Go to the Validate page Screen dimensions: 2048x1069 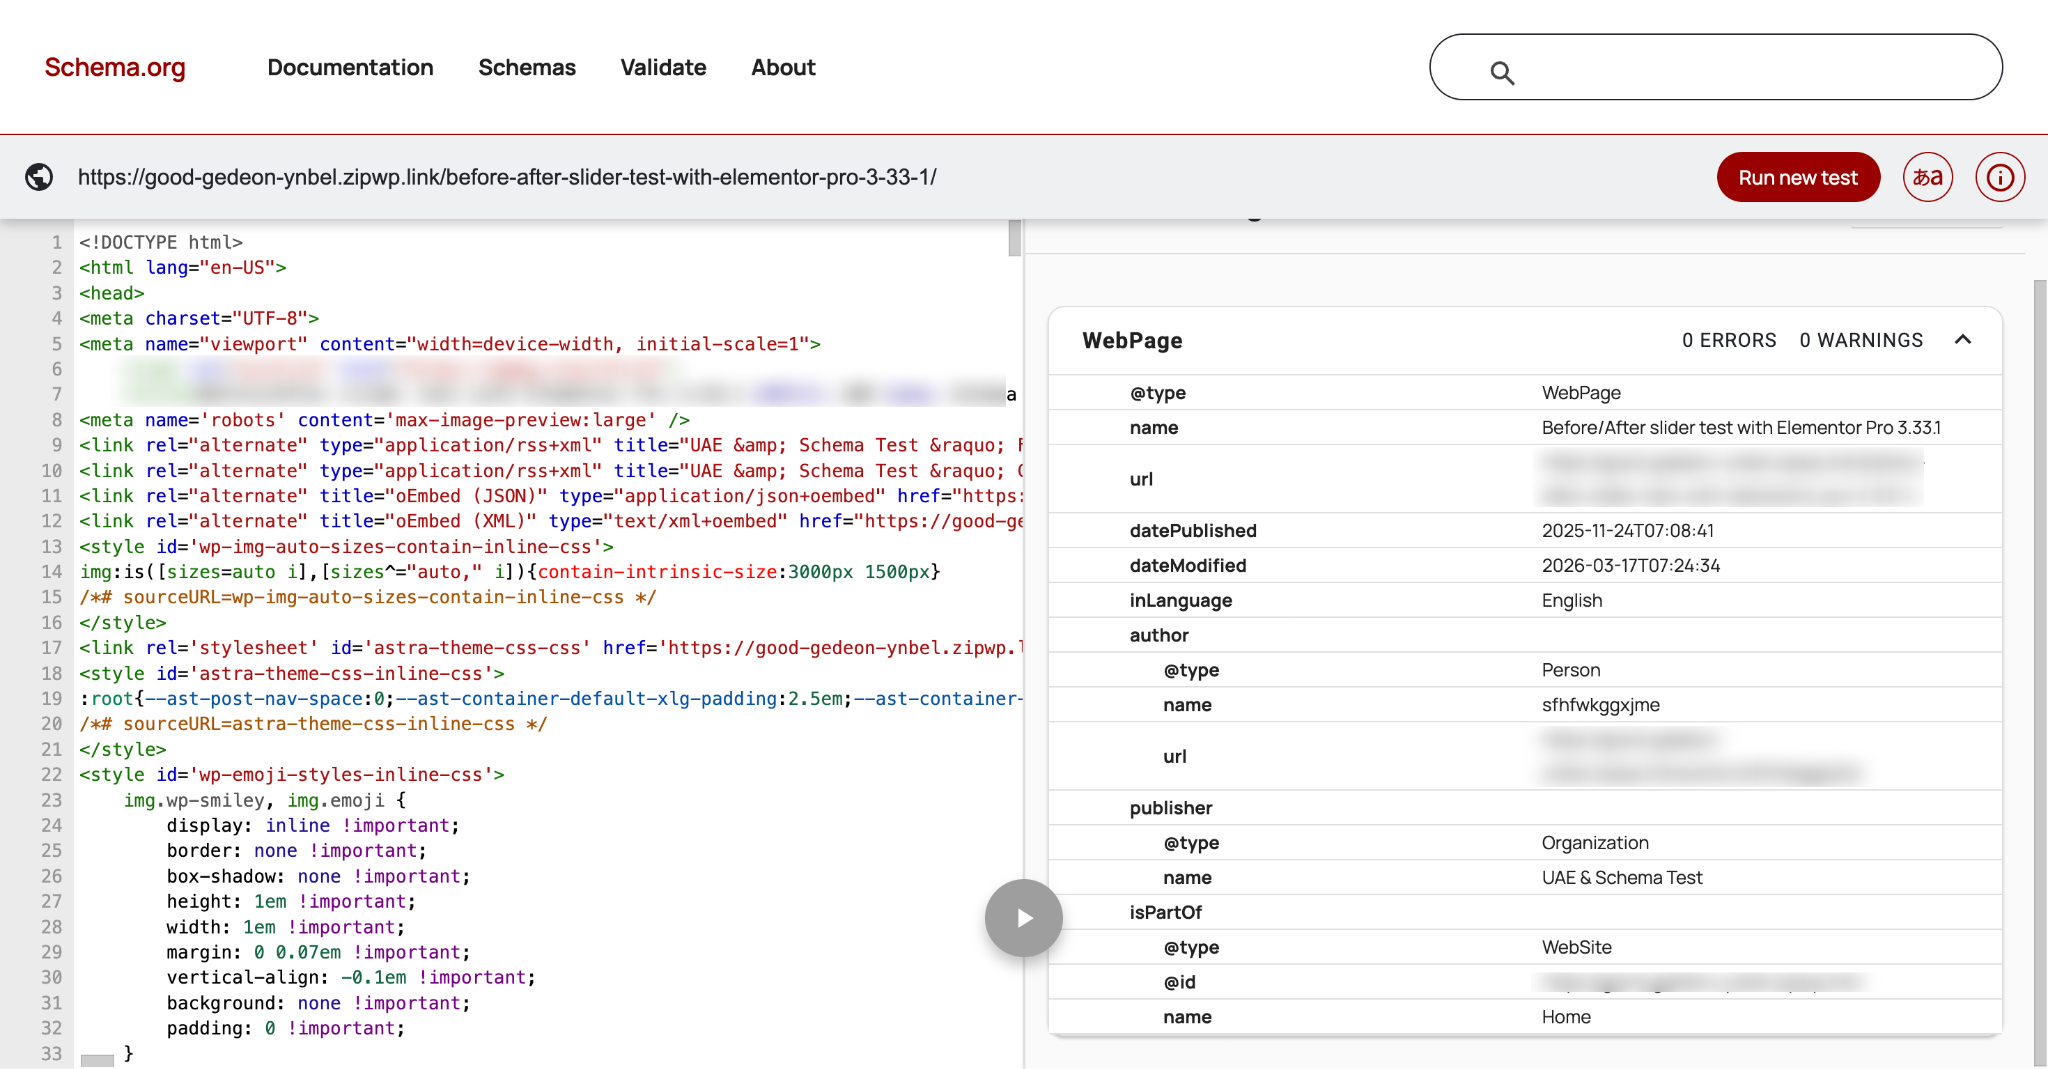pyautogui.click(x=663, y=67)
